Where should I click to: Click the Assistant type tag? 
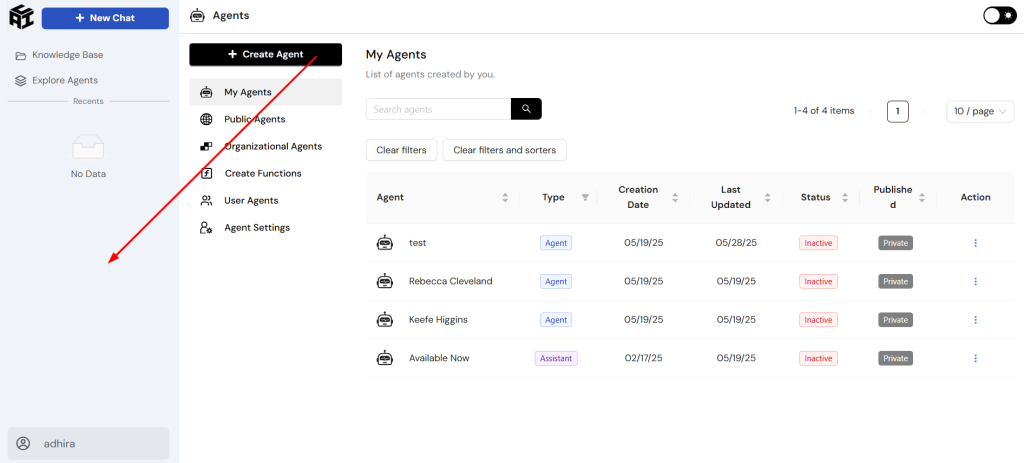[x=556, y=359]
